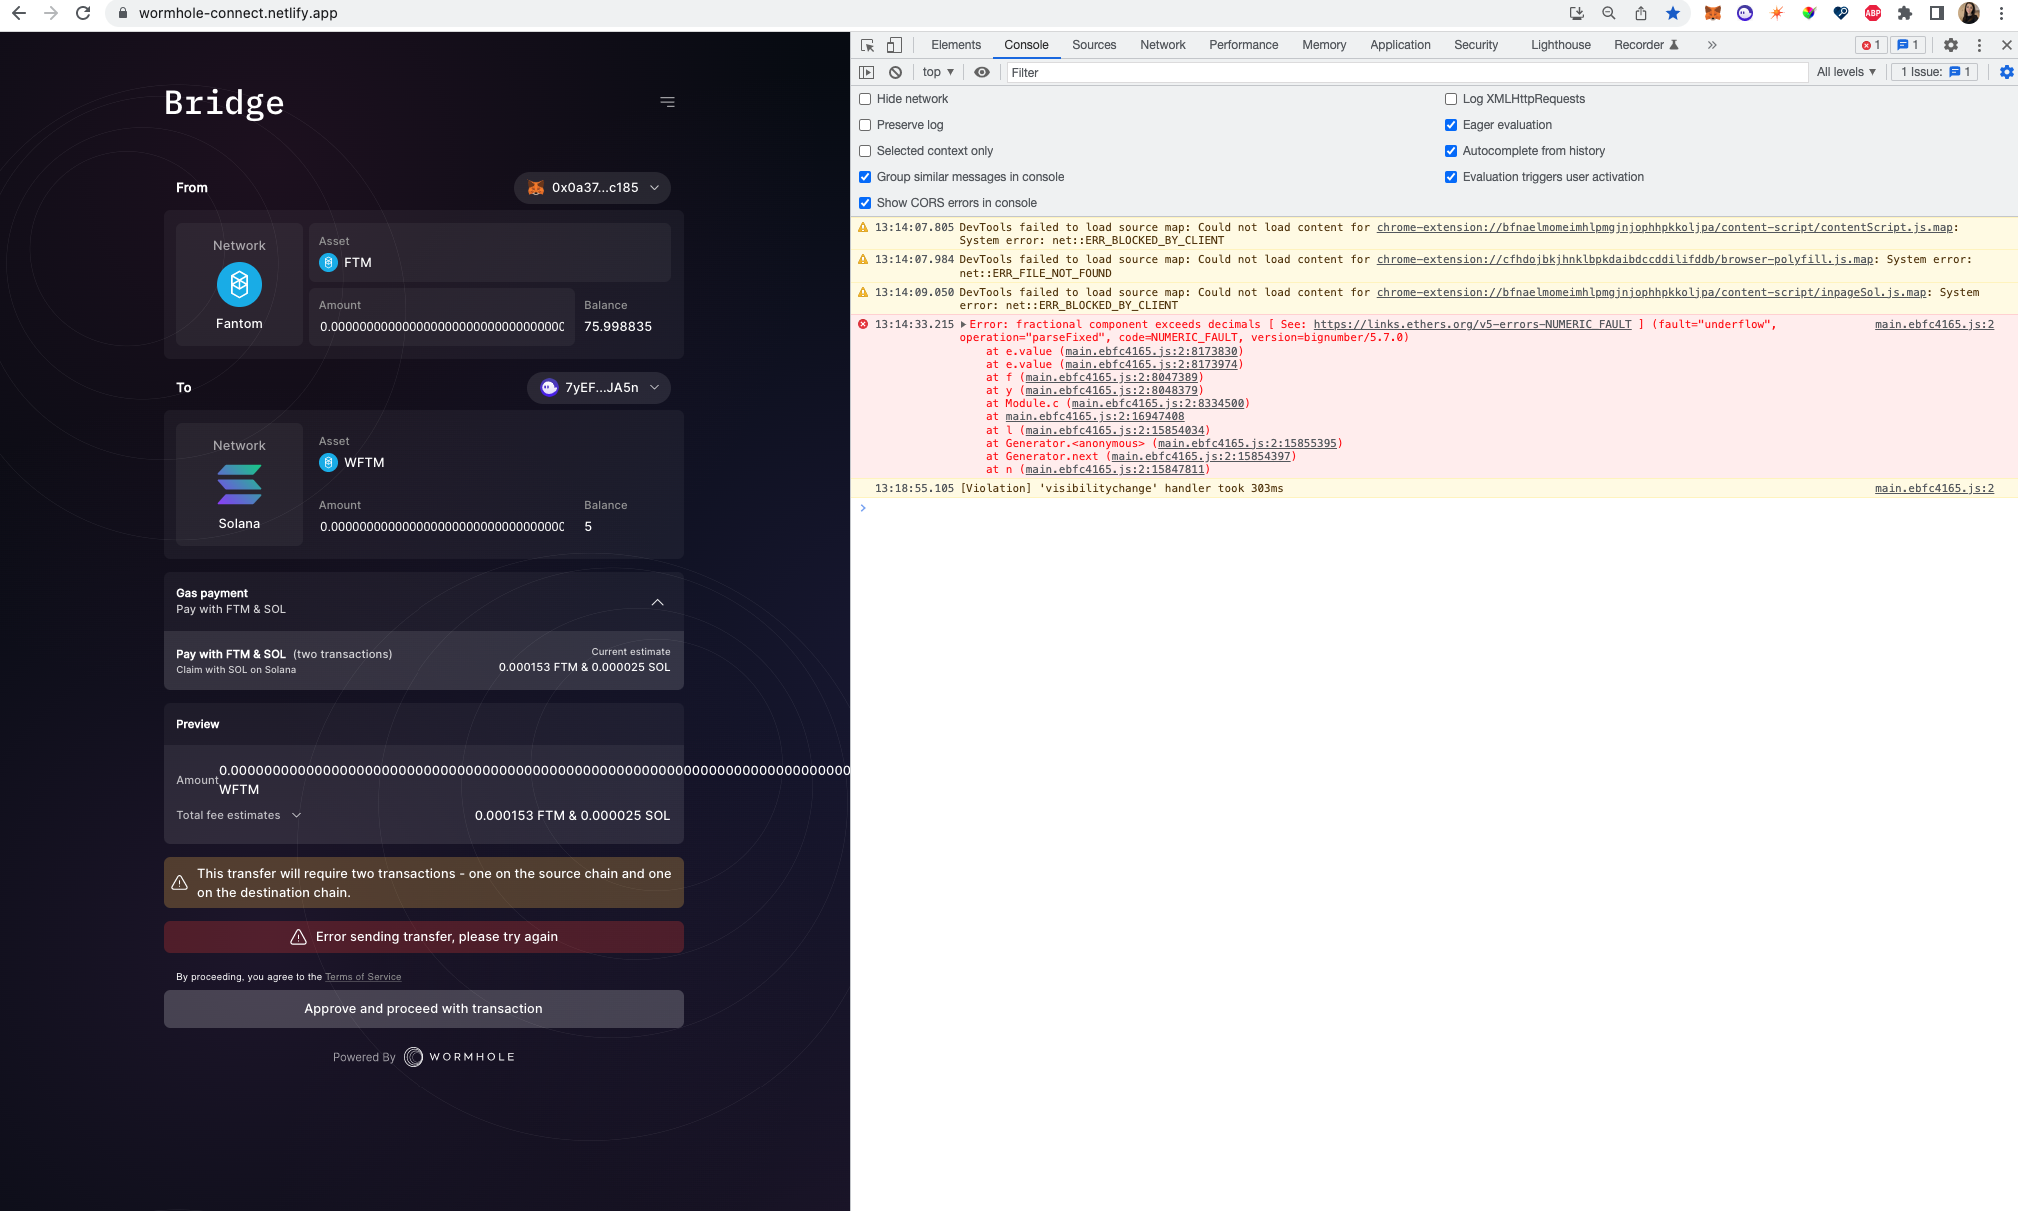Activate the inspect element cursor tool
This screenshot has width=2018, height=1211.
866,45
